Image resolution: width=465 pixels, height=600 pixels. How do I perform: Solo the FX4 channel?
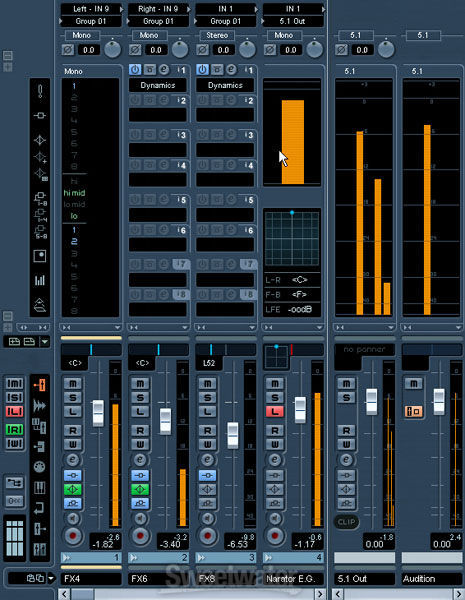[72, 398]
